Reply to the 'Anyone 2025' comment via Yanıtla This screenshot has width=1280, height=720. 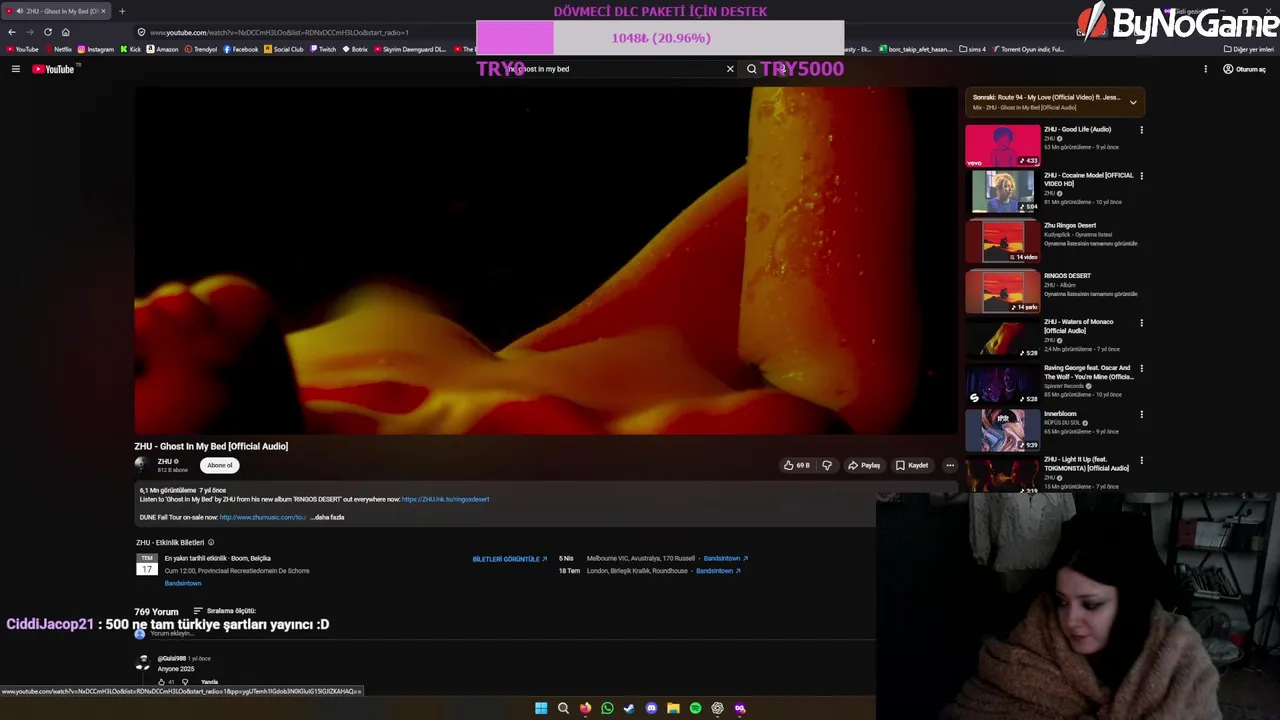[x=209, y=682]
